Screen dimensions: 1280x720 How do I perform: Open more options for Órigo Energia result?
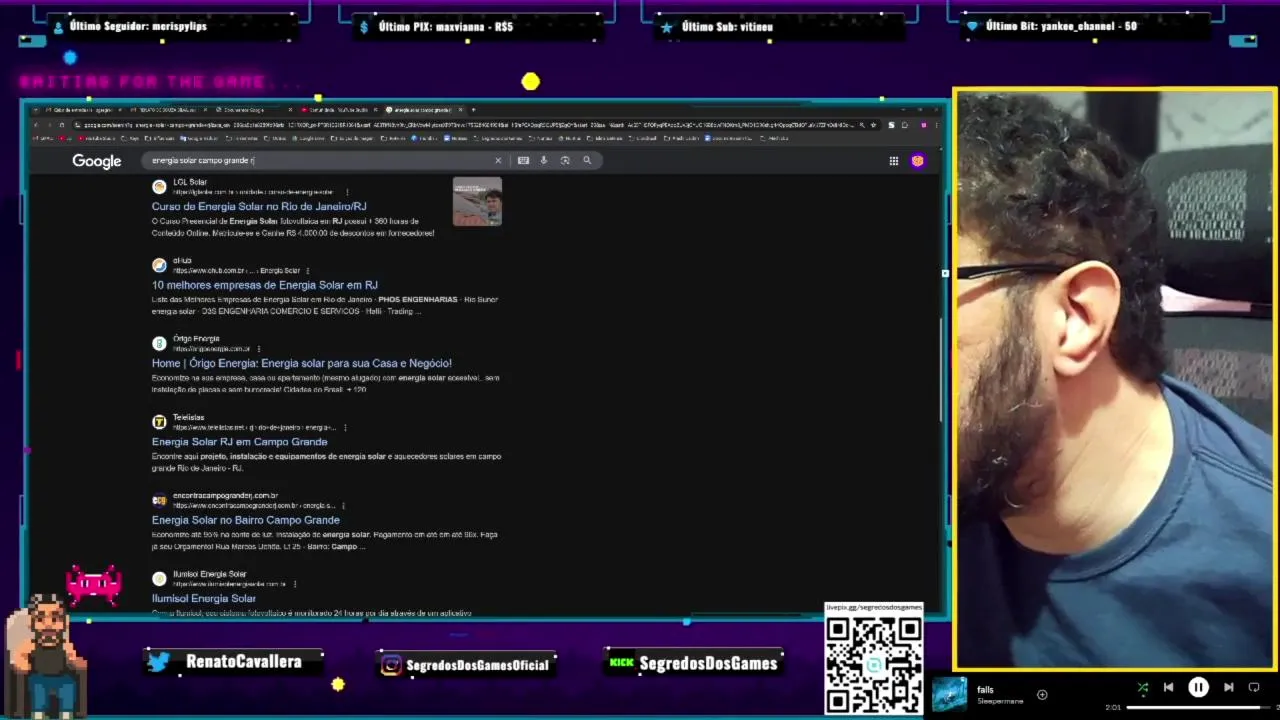point(259,349)
